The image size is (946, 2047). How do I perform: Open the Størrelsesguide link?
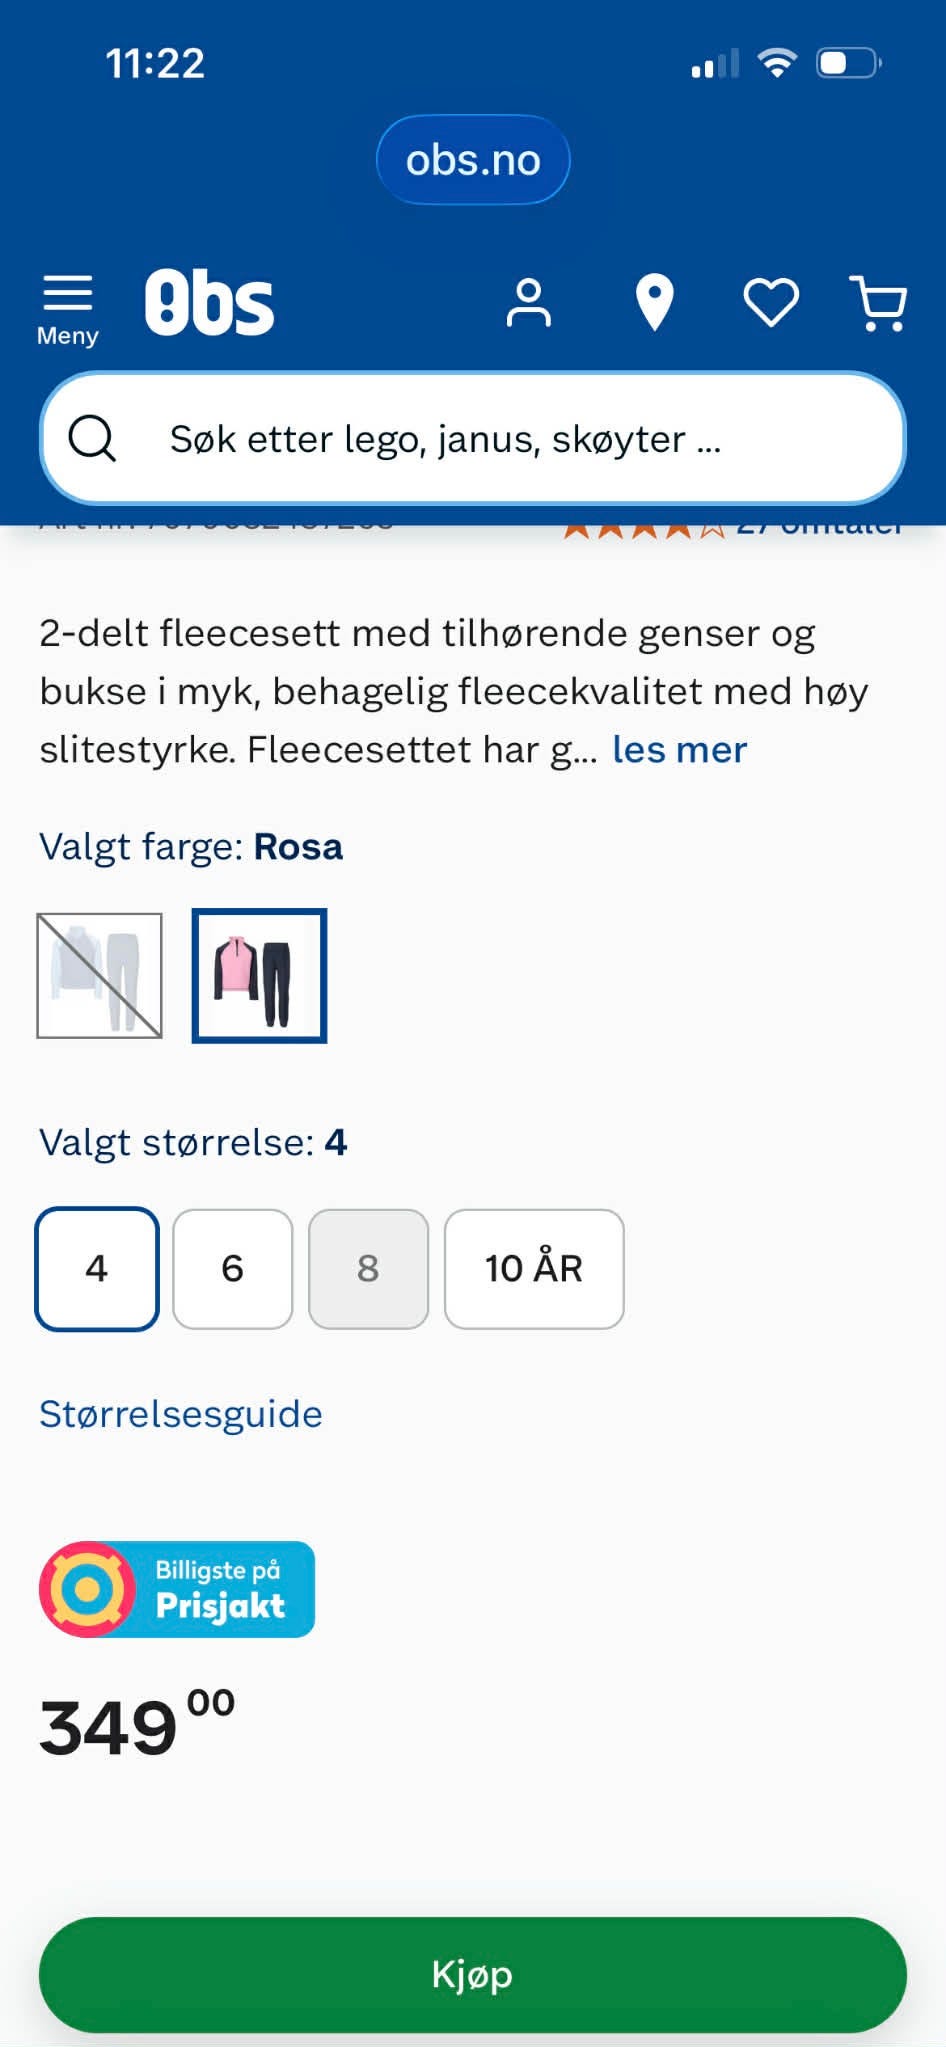[x=181, y=1414]
